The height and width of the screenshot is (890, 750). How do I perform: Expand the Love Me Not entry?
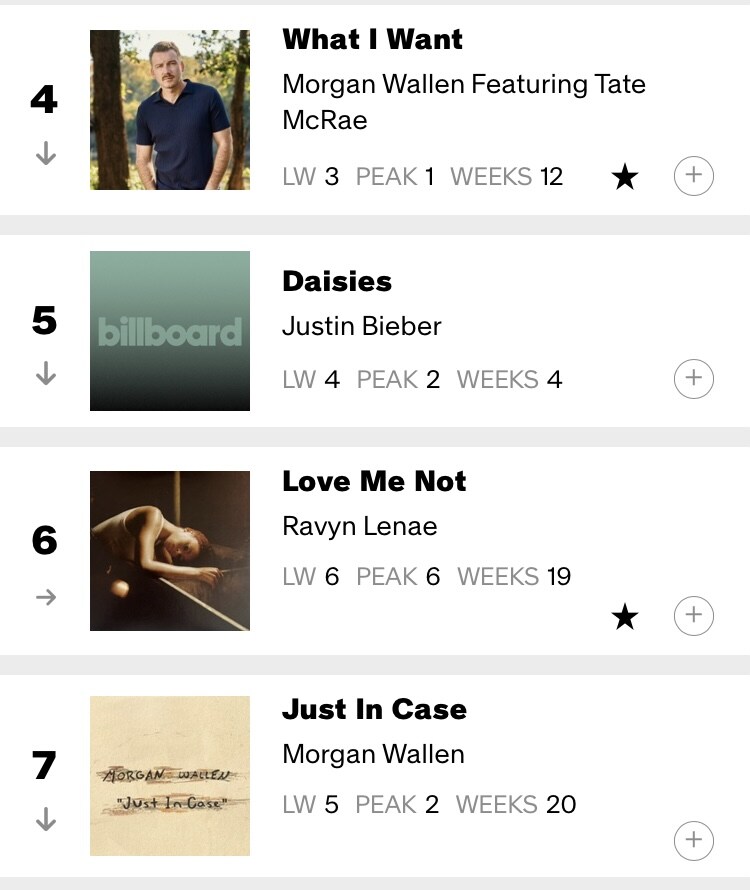694,615
